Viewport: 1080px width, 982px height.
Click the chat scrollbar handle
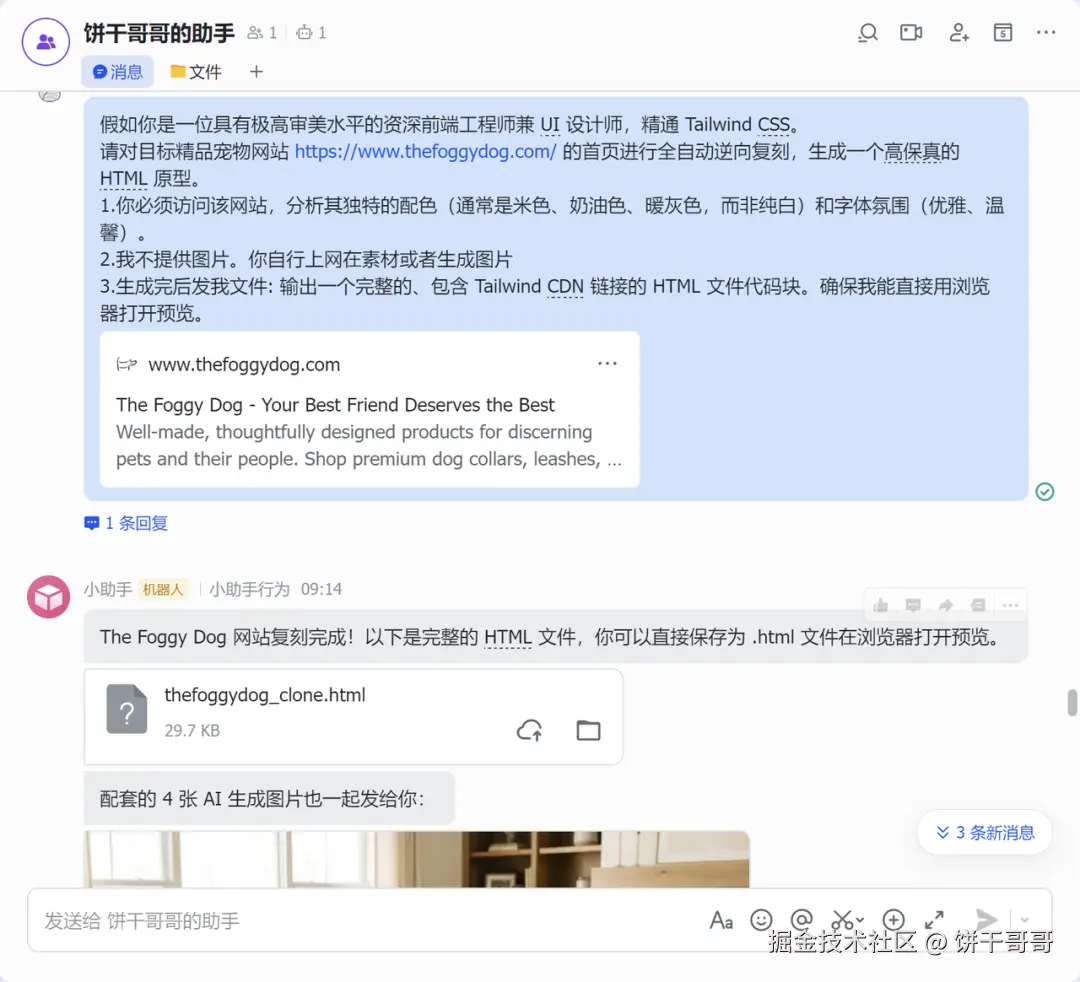click(x=1072, y=703)
